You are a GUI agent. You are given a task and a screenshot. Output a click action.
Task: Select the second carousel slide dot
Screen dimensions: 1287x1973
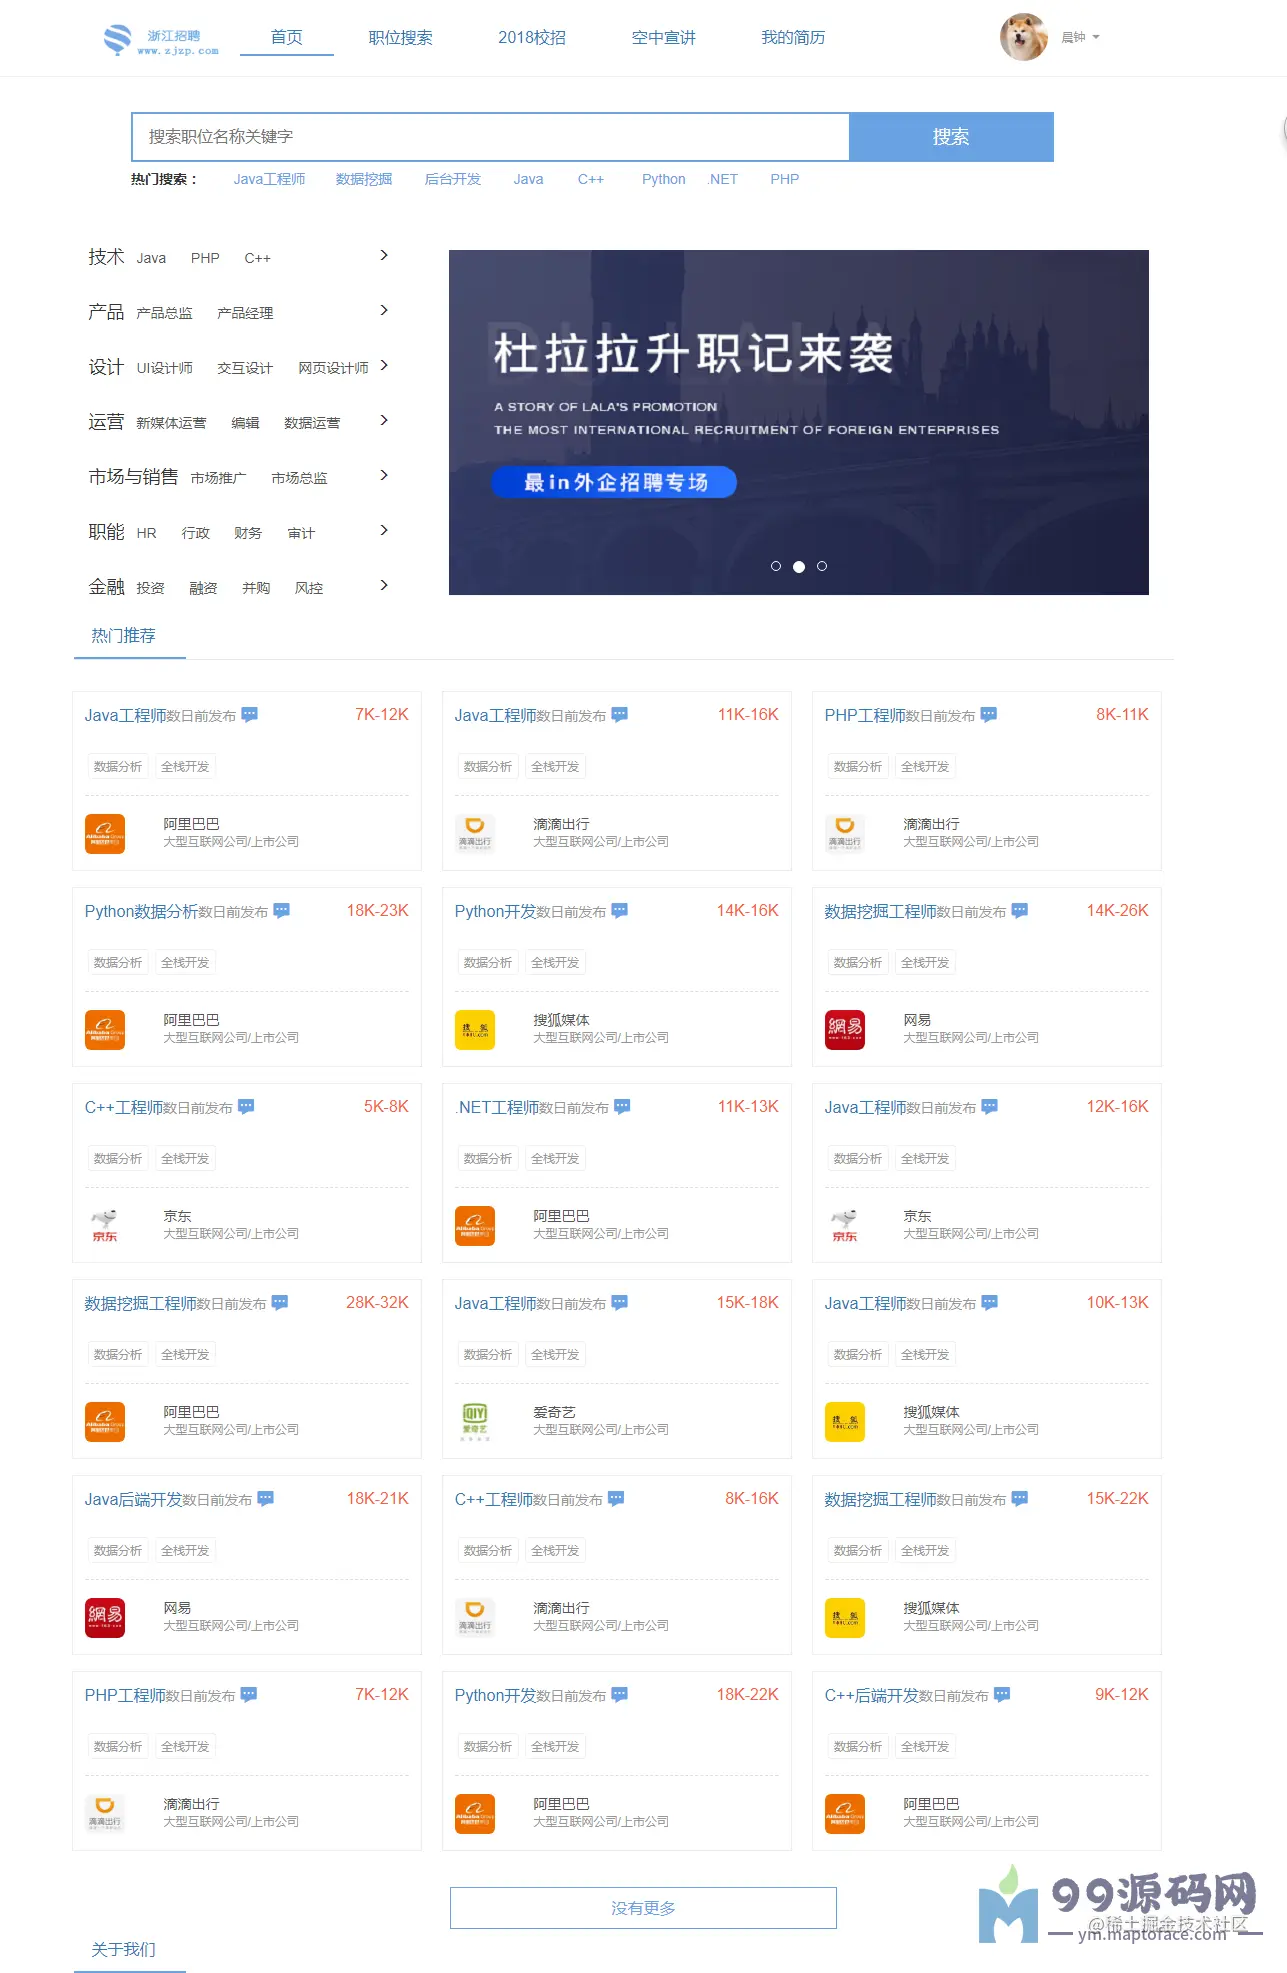coord(799,566)
